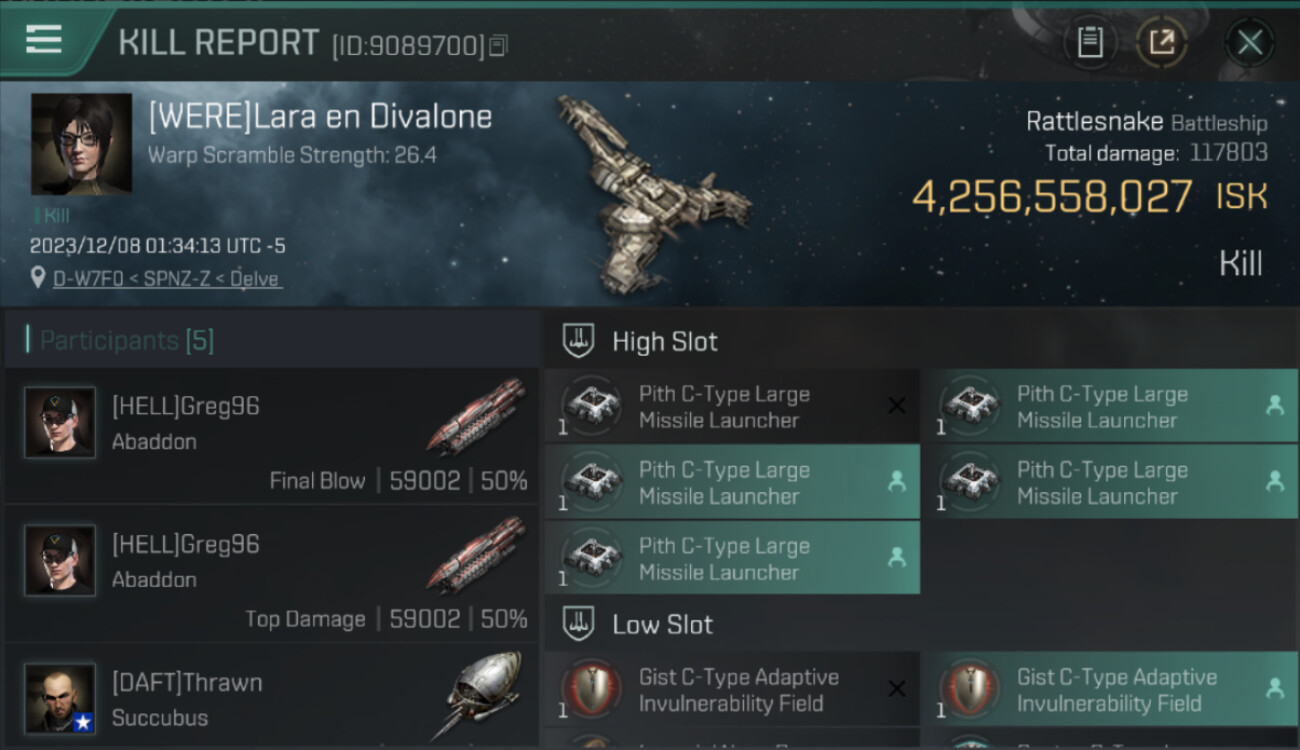
Task: Open the clipboard list icon in the header
Action: 1090,42
